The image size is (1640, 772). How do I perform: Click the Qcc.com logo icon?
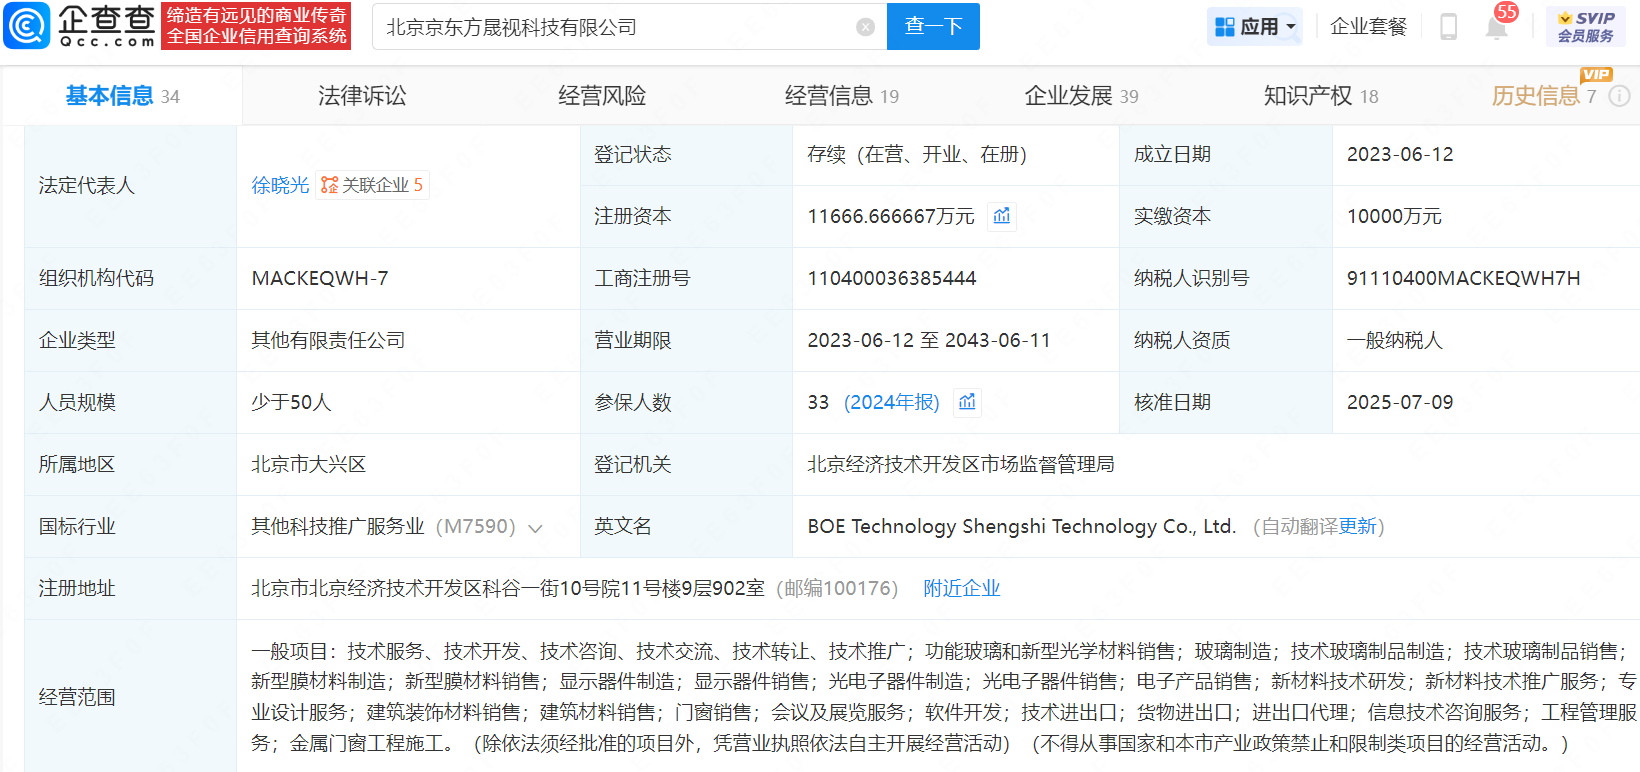pos(27,26)
